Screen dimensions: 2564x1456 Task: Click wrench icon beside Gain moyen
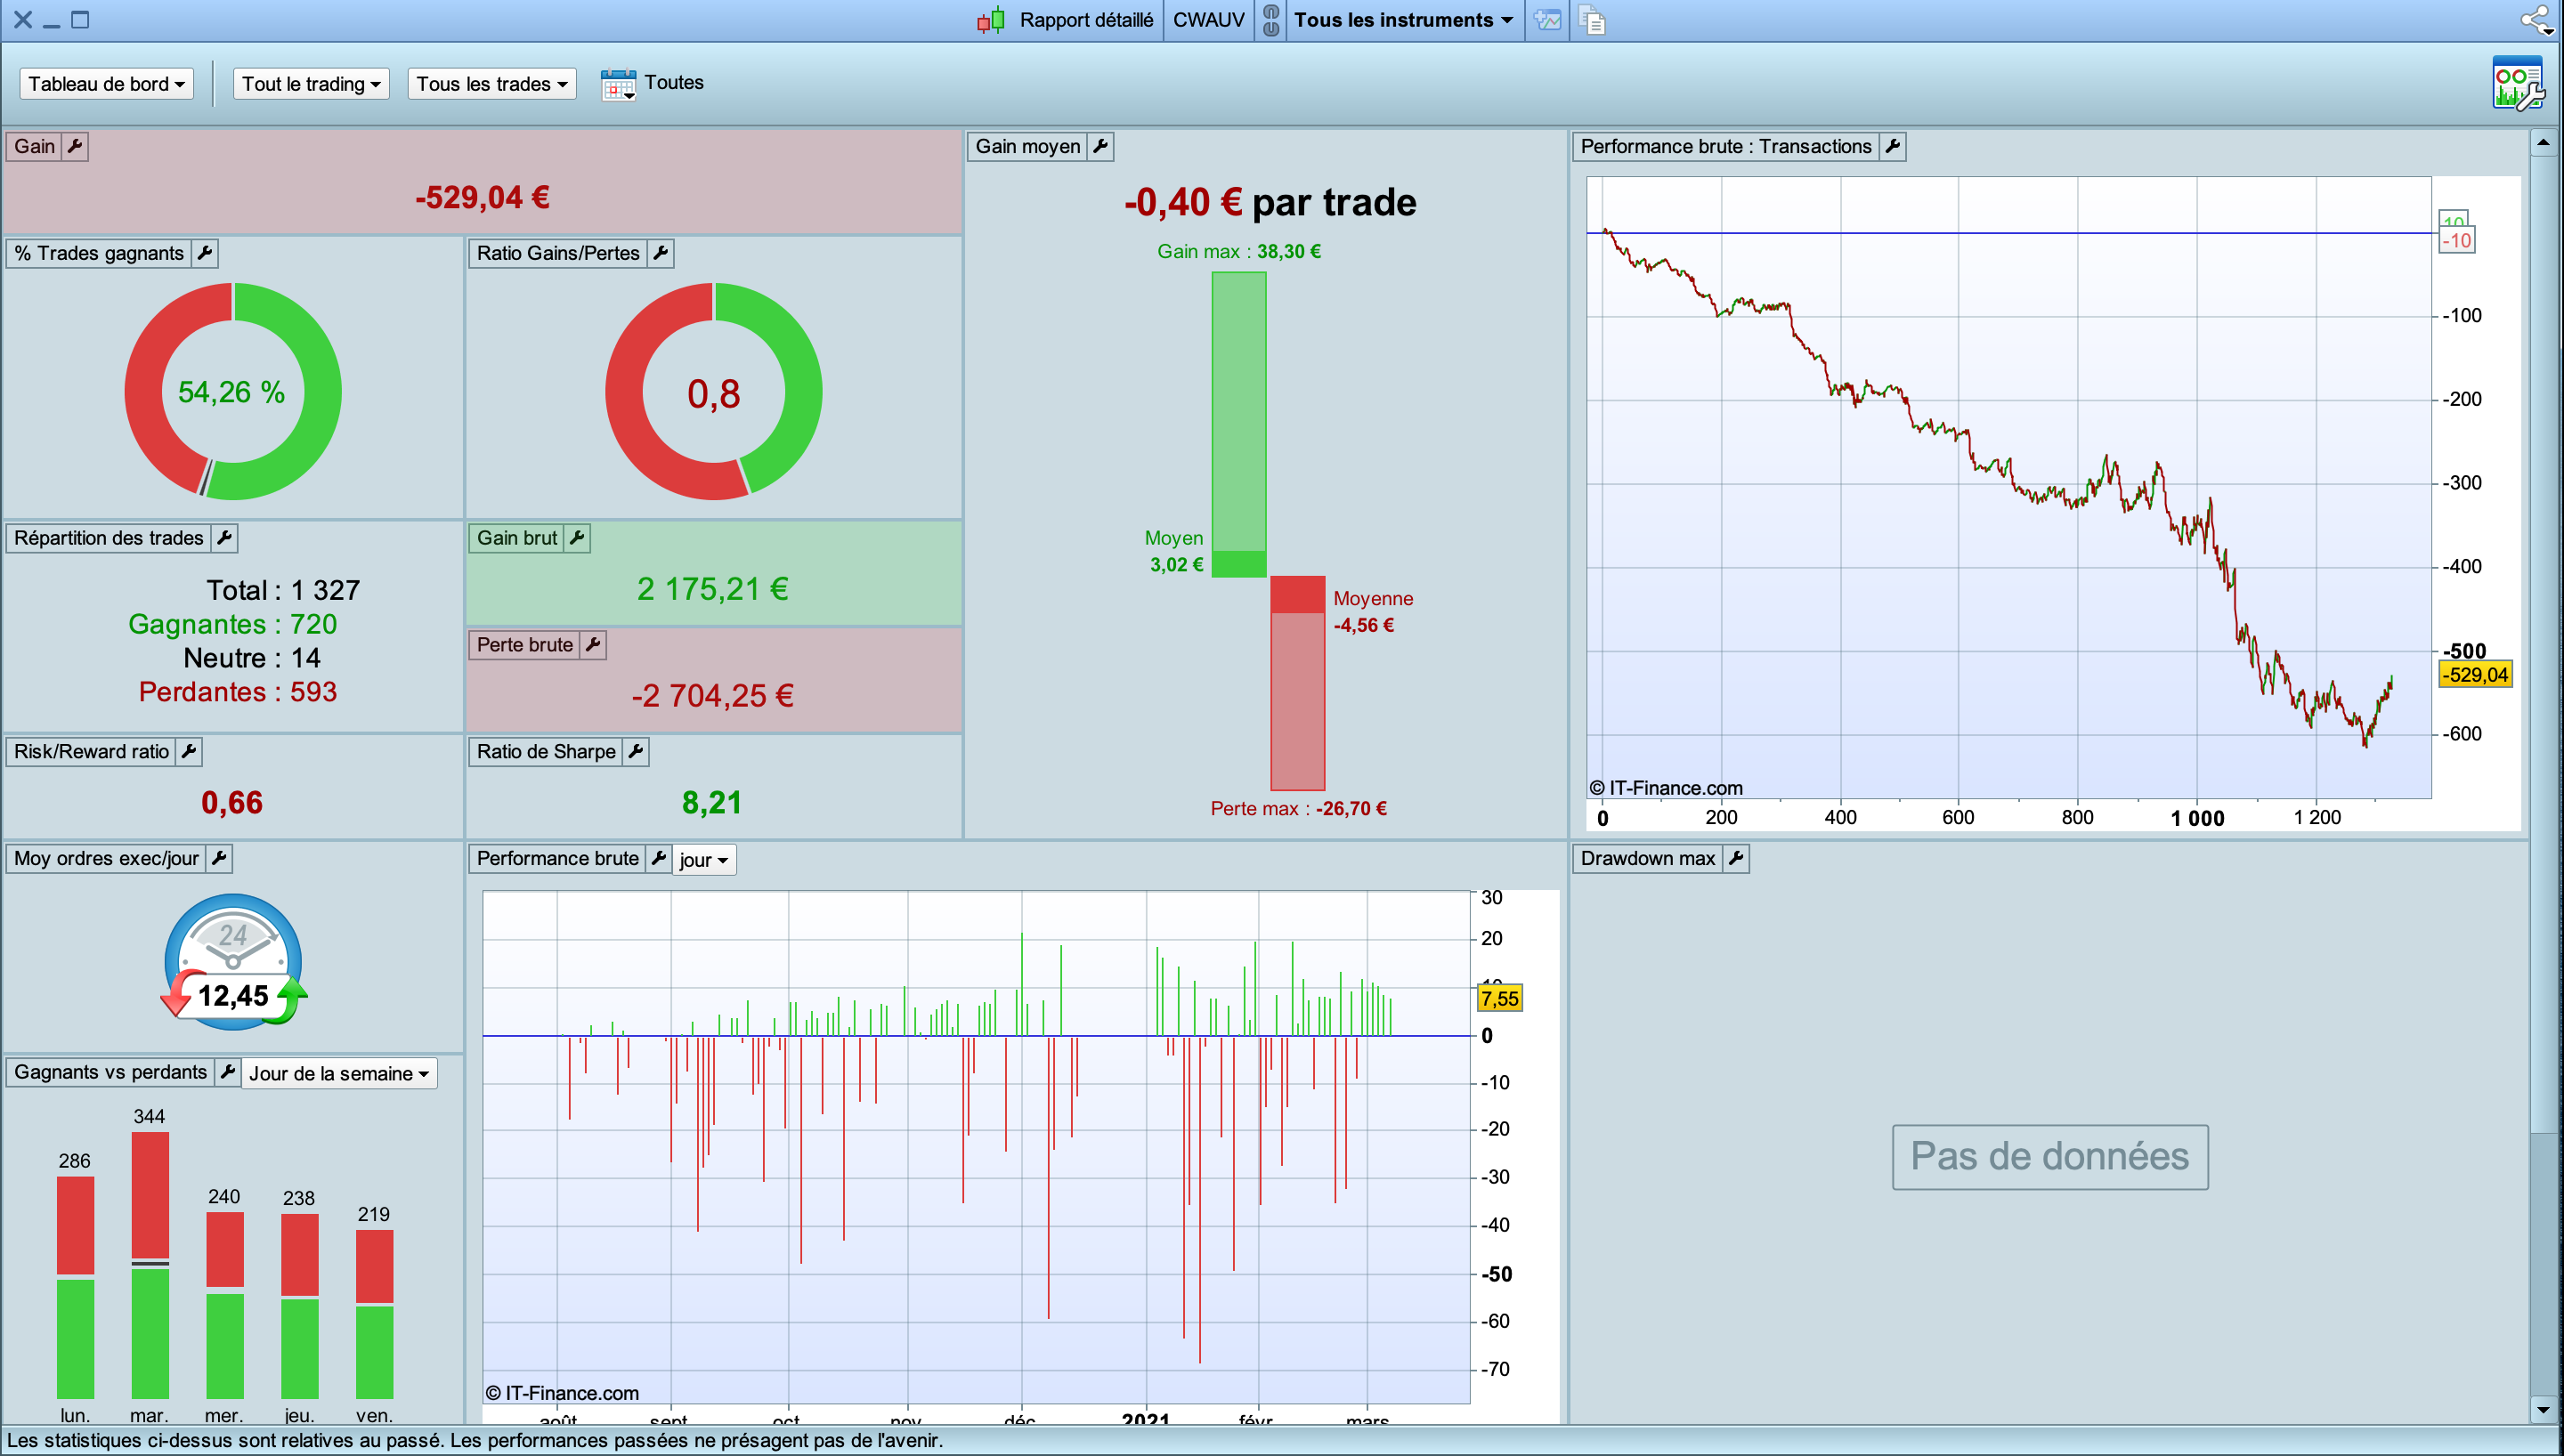click(x=1100, y=146)
